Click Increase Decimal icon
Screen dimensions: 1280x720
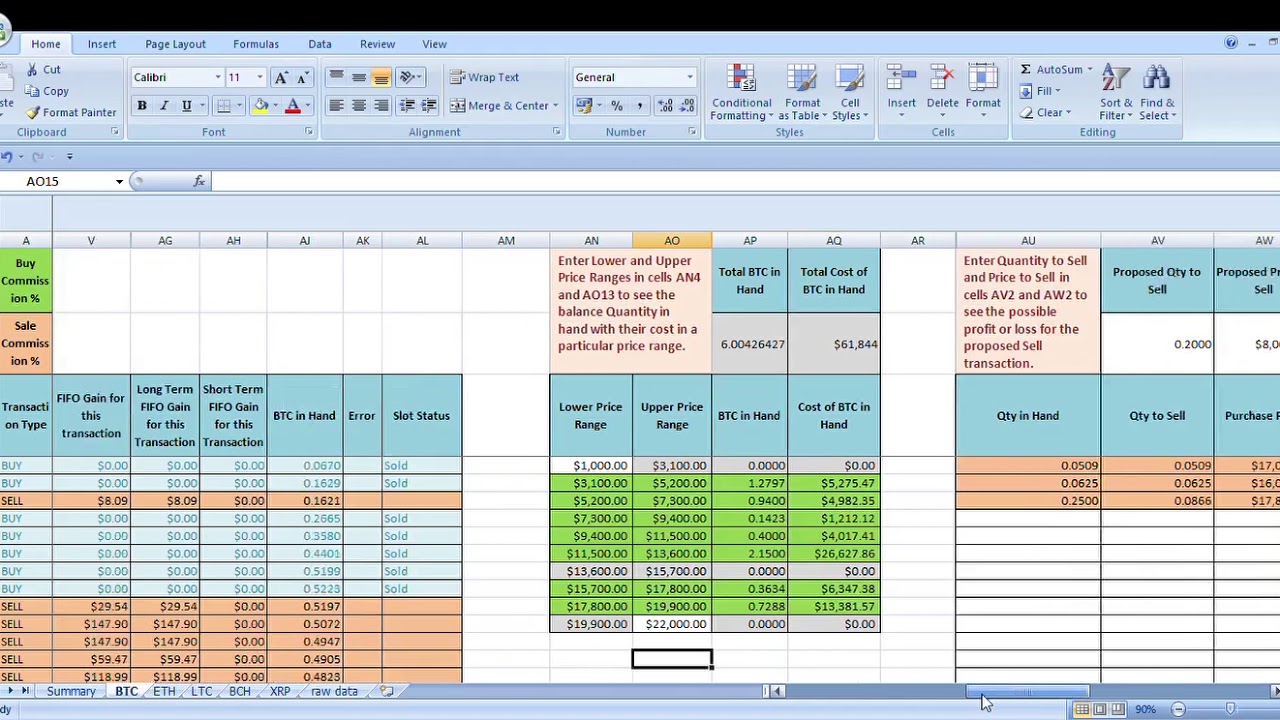pos(666,106)
